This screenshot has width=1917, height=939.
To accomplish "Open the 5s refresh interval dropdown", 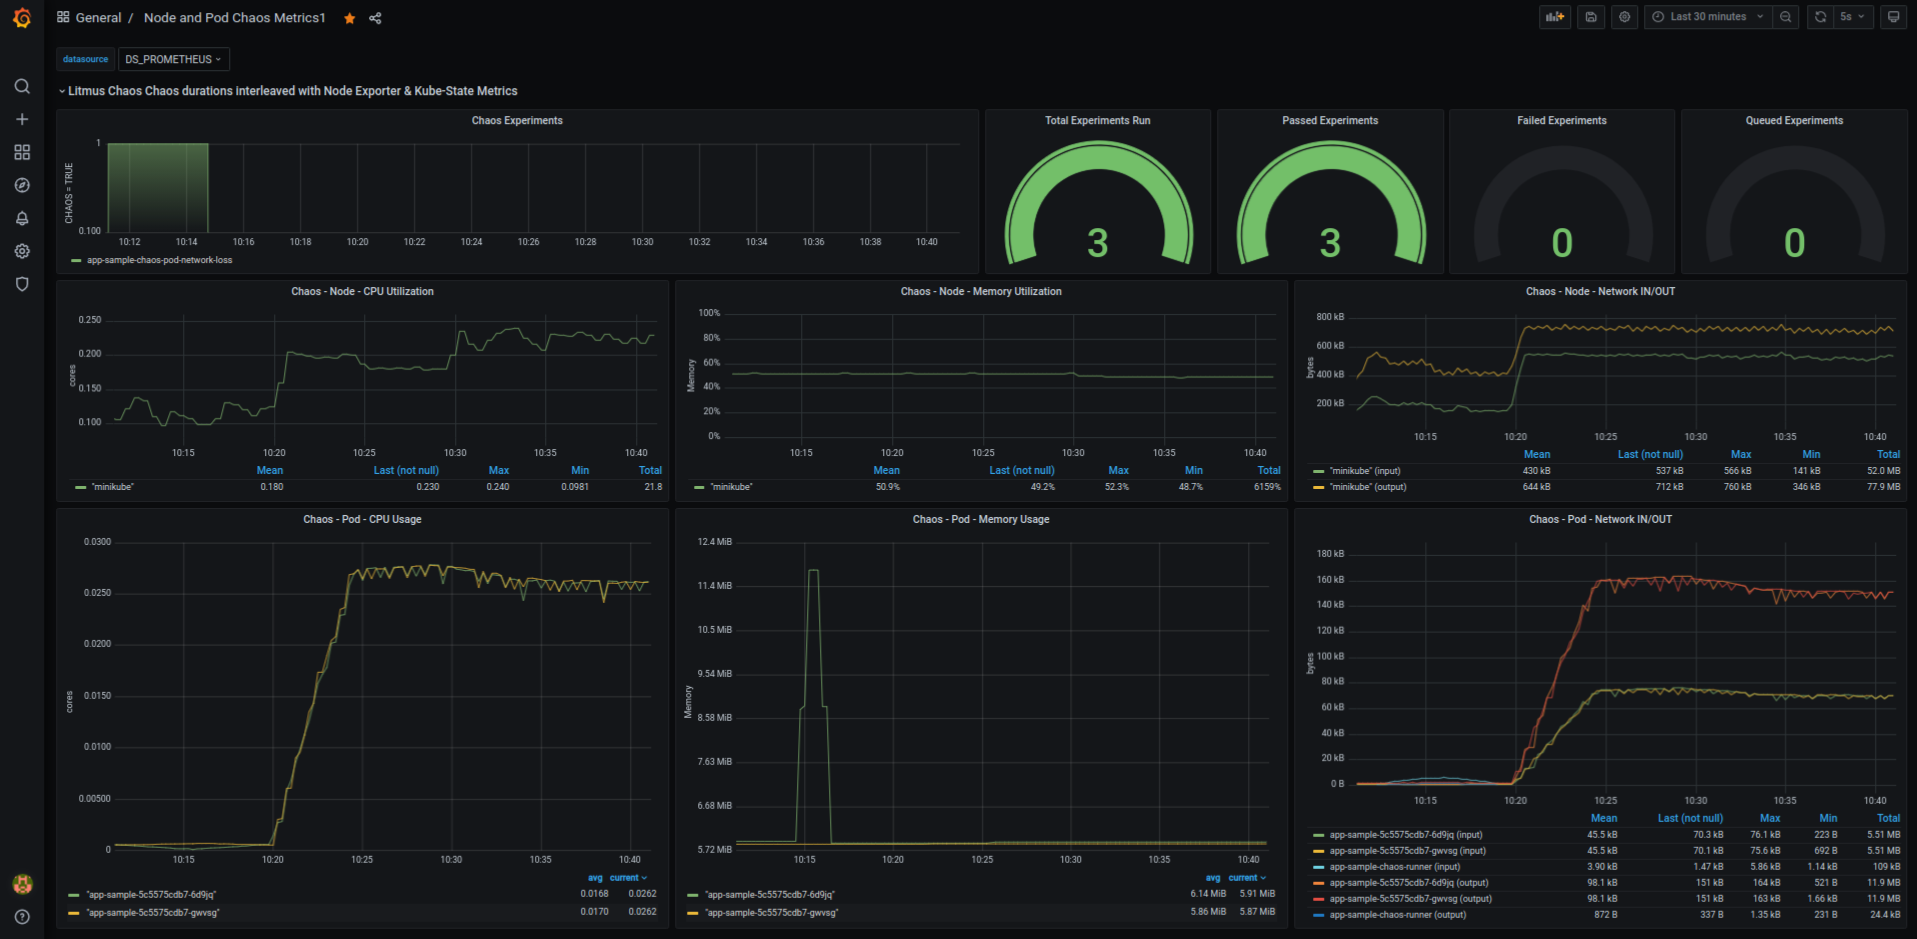I will (1853, 17).
